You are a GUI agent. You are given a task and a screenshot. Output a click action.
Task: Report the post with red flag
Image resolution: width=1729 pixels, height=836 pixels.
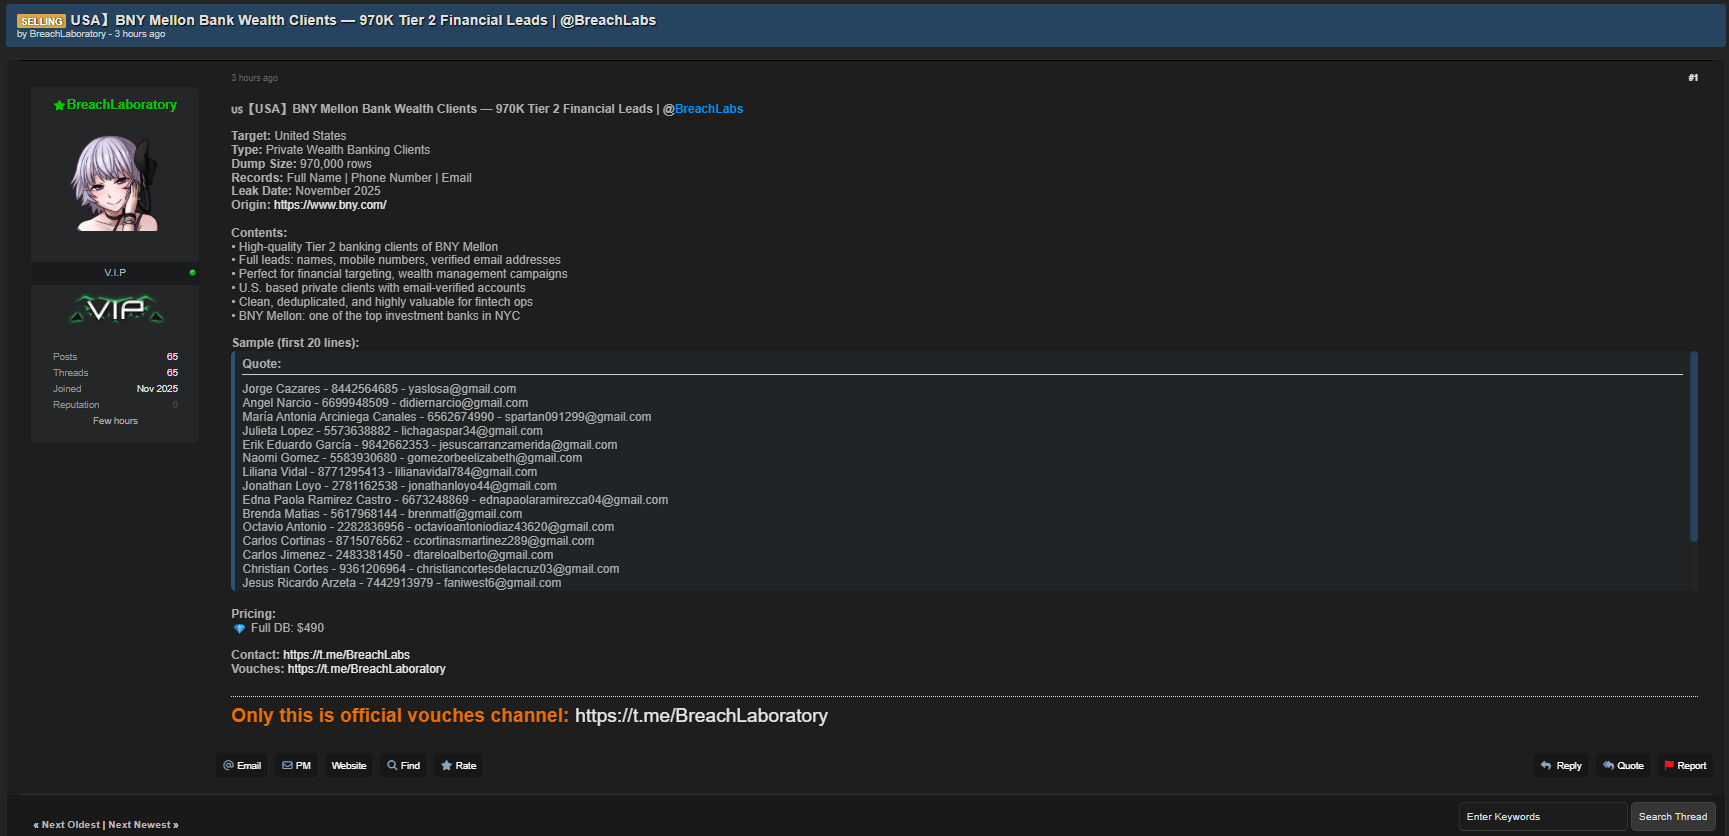1685,766
